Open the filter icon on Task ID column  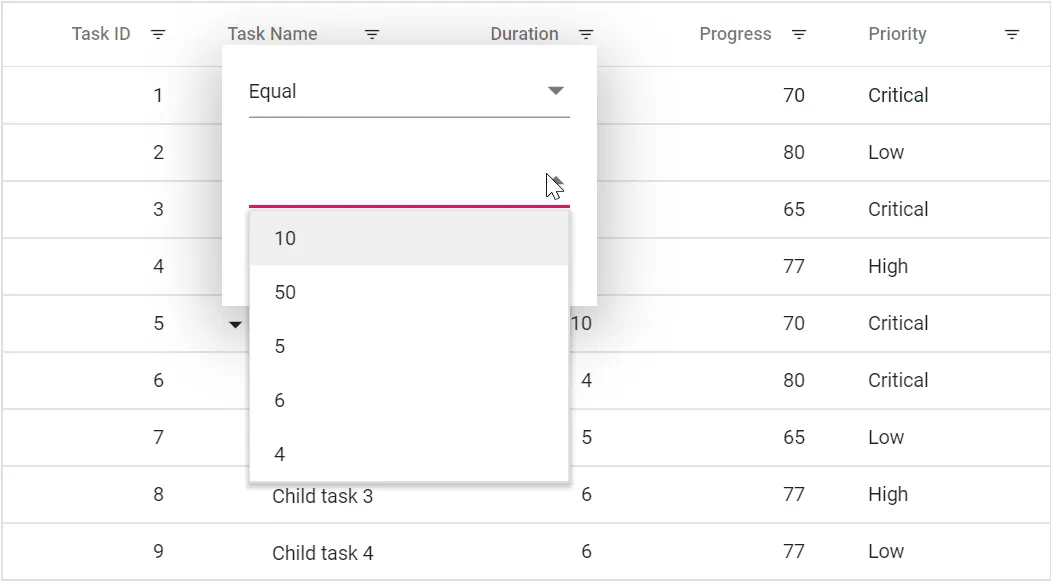click(x=158, y=33)
